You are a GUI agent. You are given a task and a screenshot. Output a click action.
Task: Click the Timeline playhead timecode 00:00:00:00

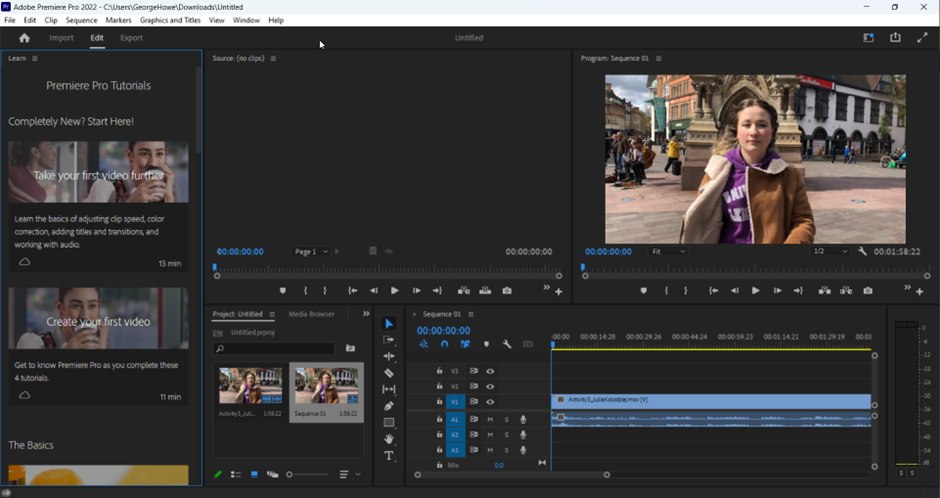444,330
